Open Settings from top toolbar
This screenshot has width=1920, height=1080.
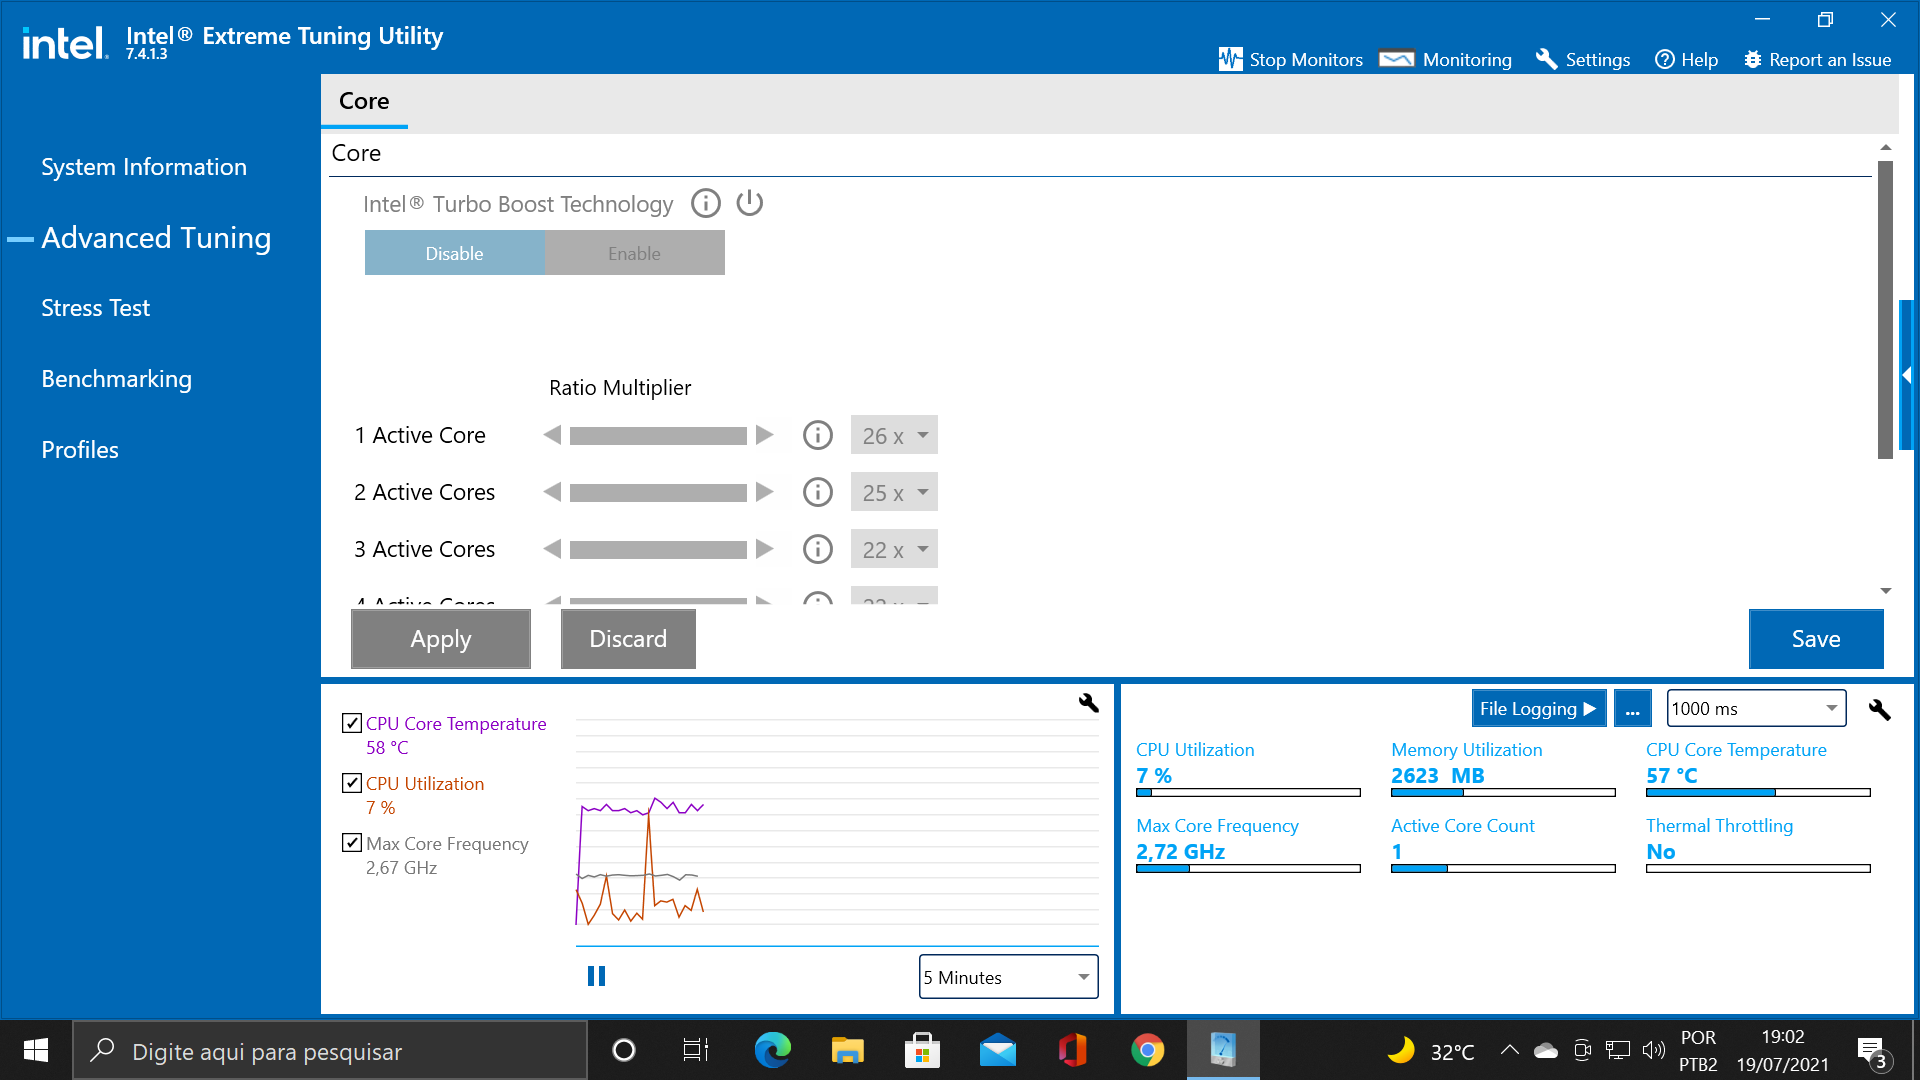click(x=1583, y=59)
